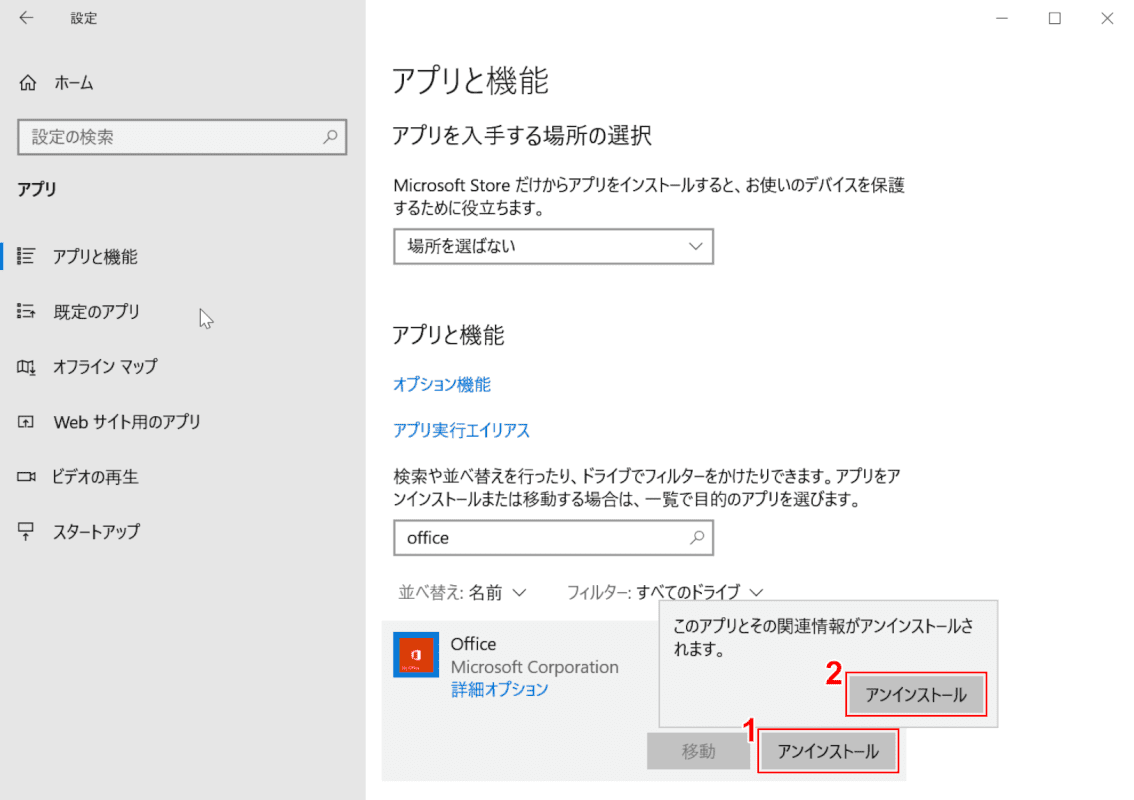The height and width of the screenshot is (800, 1134).
Task: Click the Web サイト用のアプリ icon
Action: tap(26, 422)
